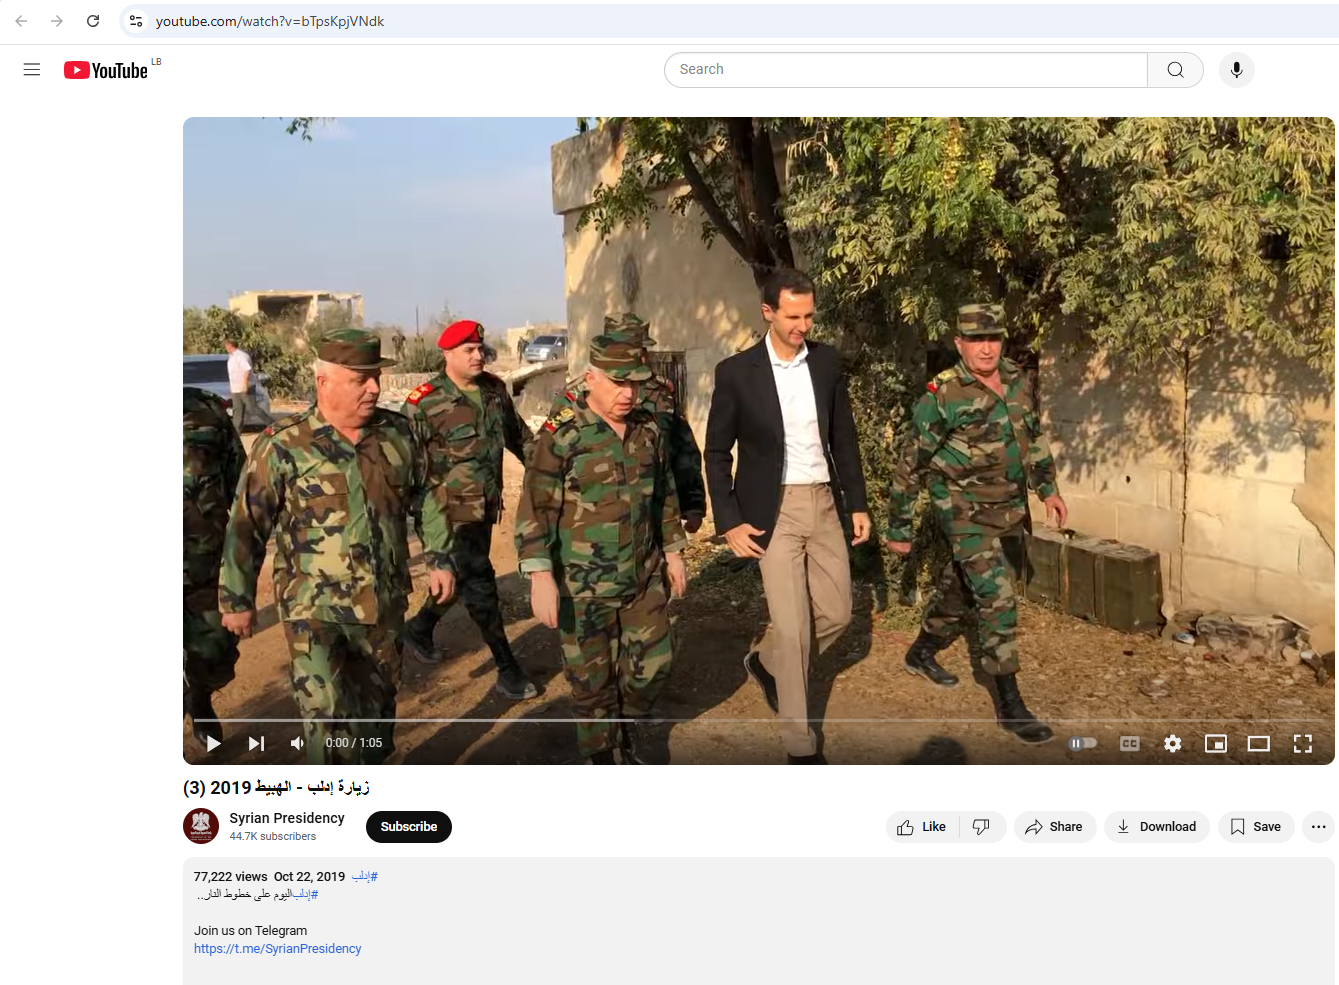Image resolution: width=1339 pixels, height=985 pixels.
Task: Enable miniplayer mode
Action: click(x=1215, y=743)
